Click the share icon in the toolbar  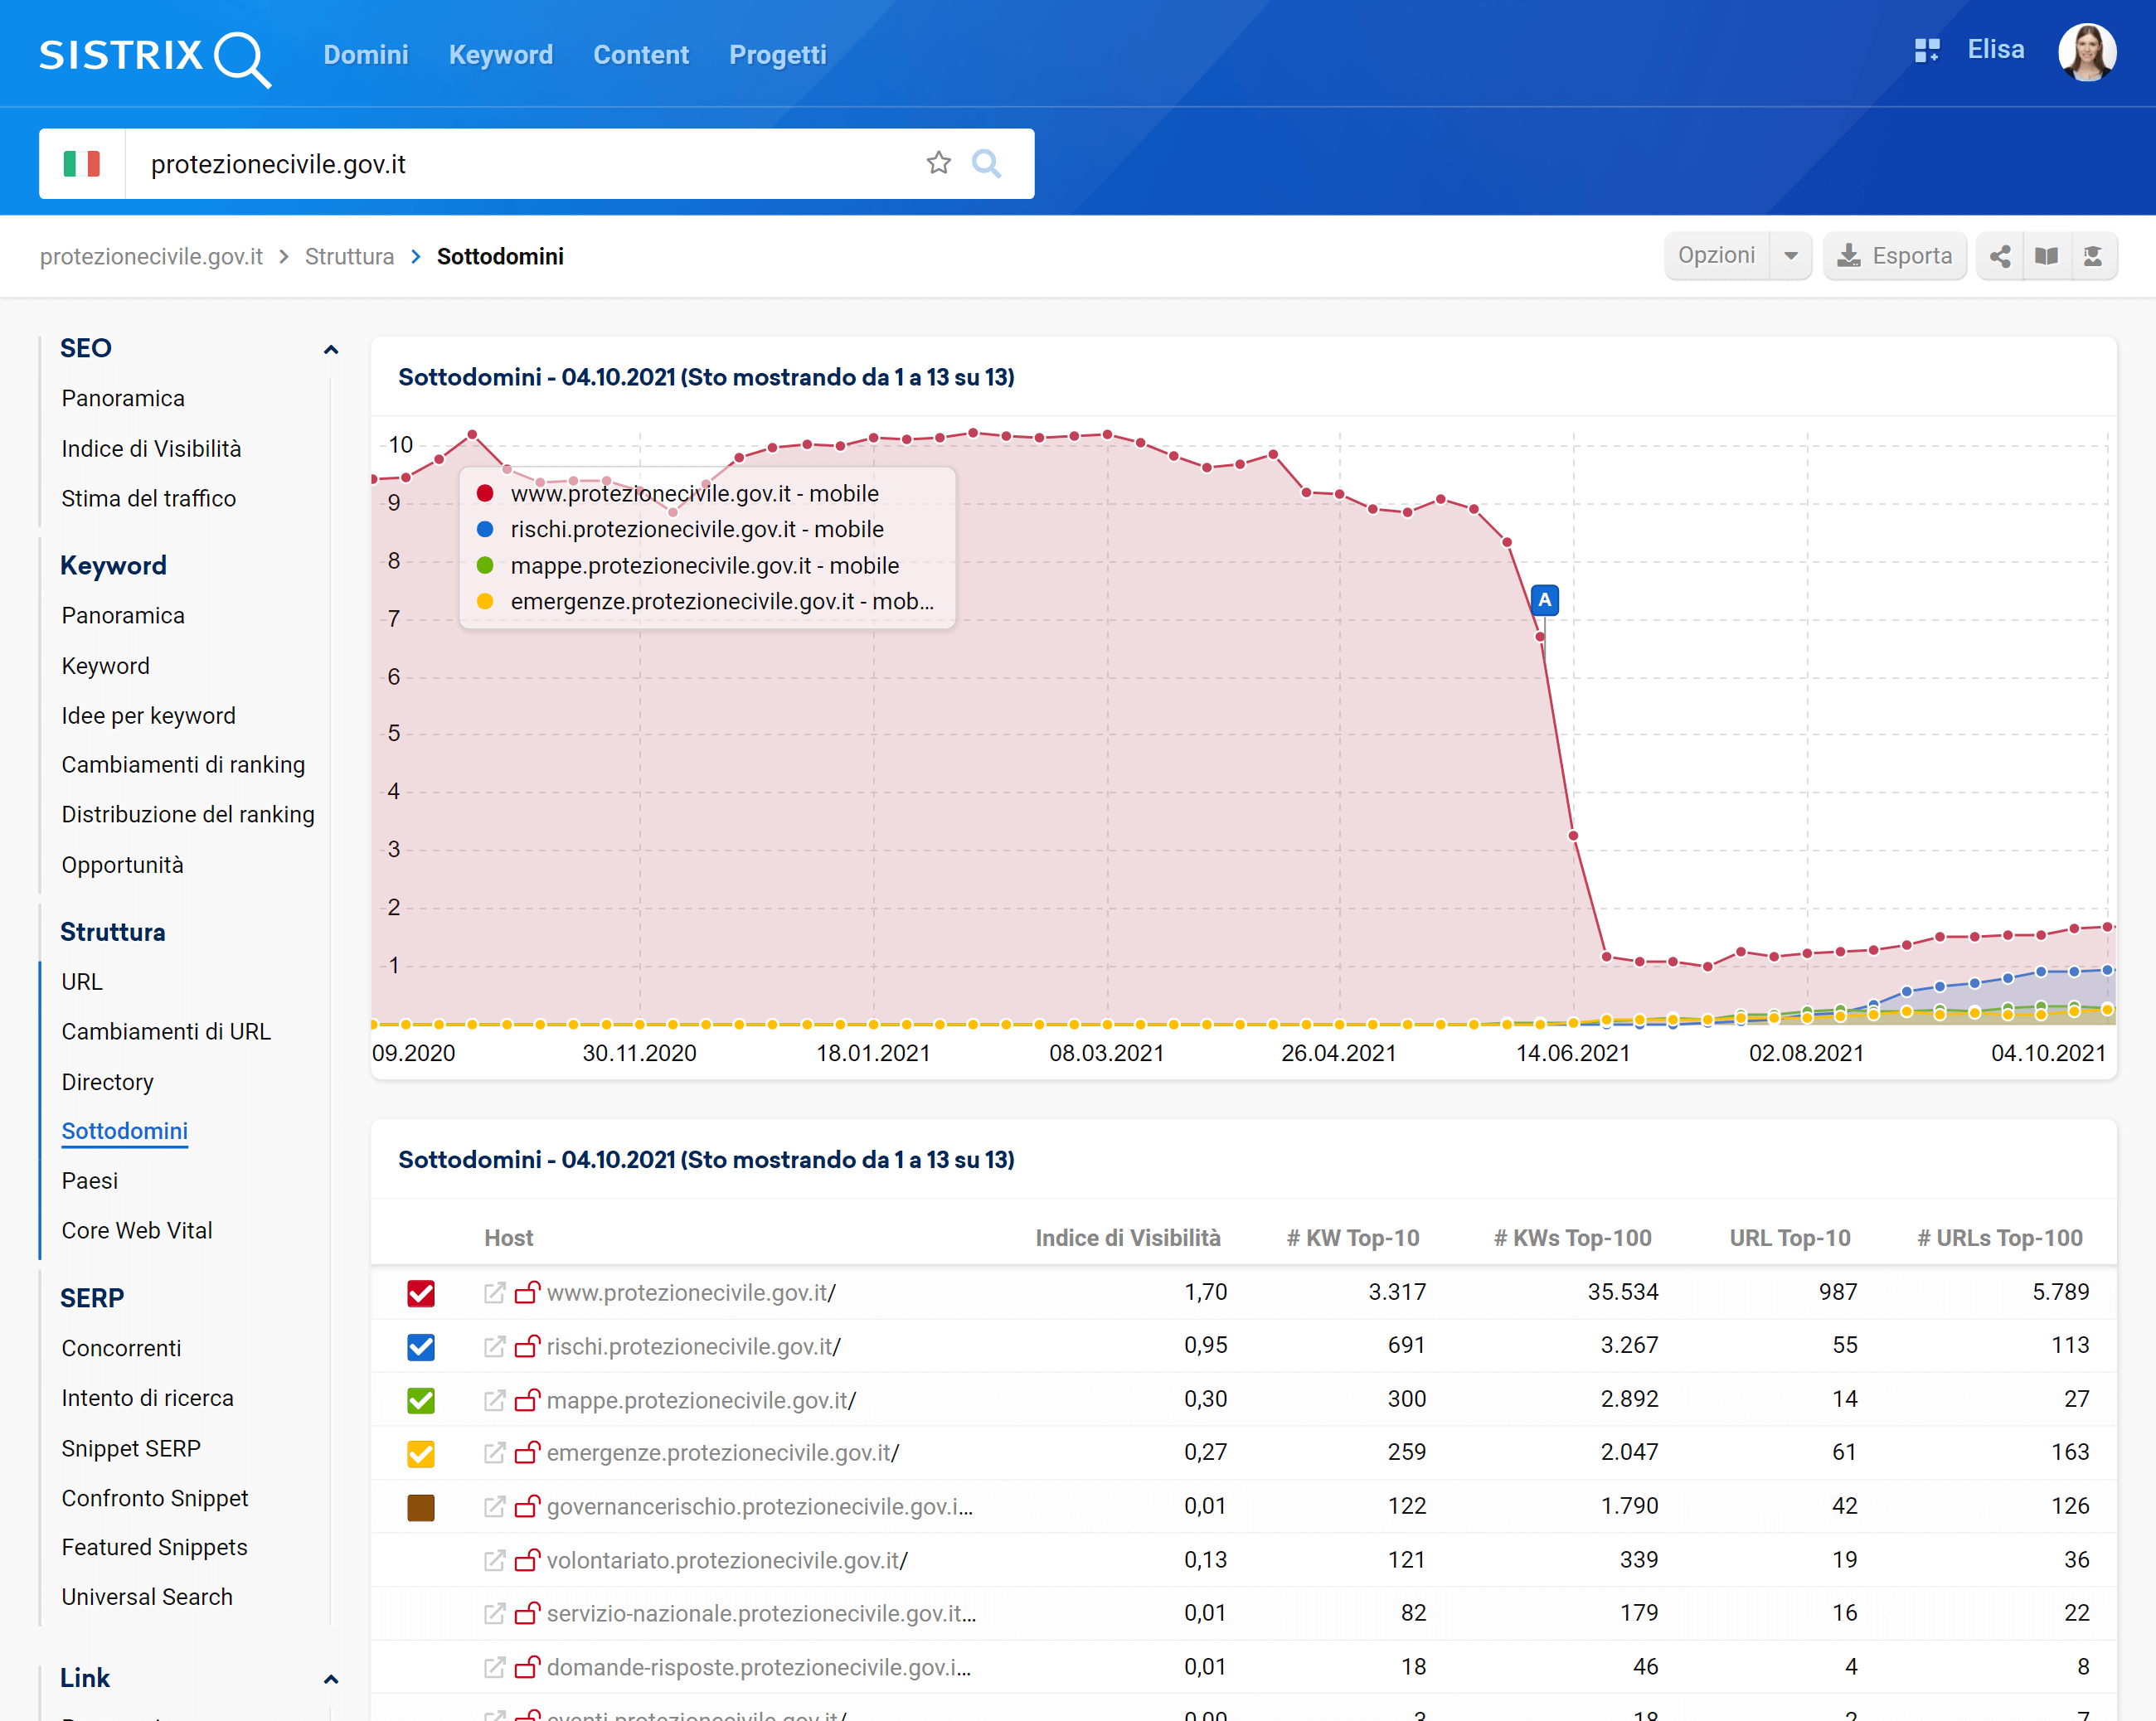(x=2000, y=257)
